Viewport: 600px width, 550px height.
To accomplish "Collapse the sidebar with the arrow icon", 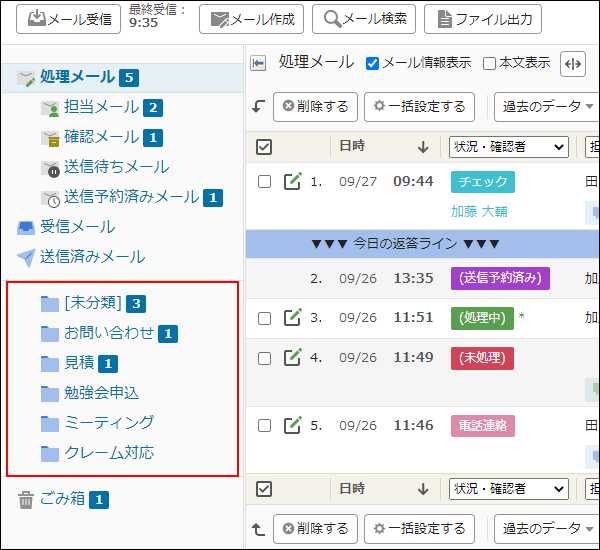I will [x=258, y=63].
